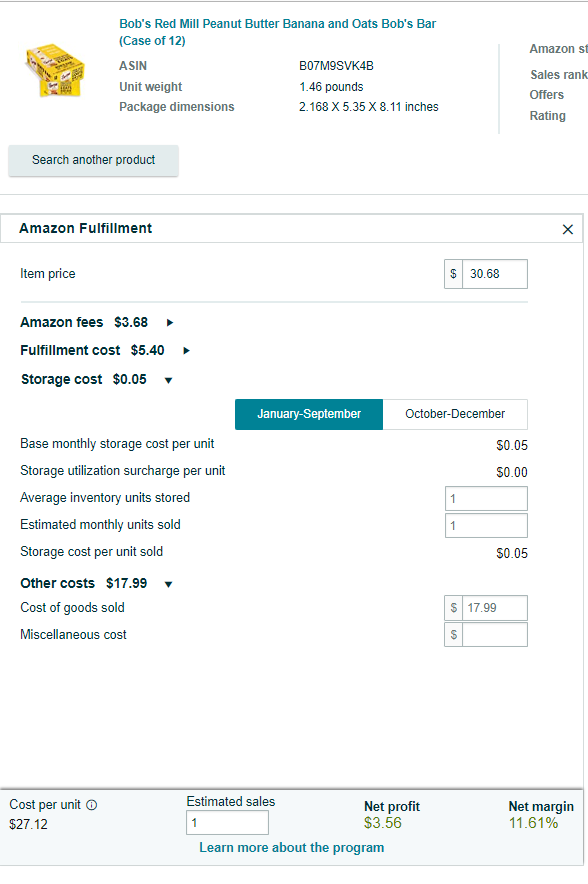Select the January-September storage period

[x=309, y=414]
